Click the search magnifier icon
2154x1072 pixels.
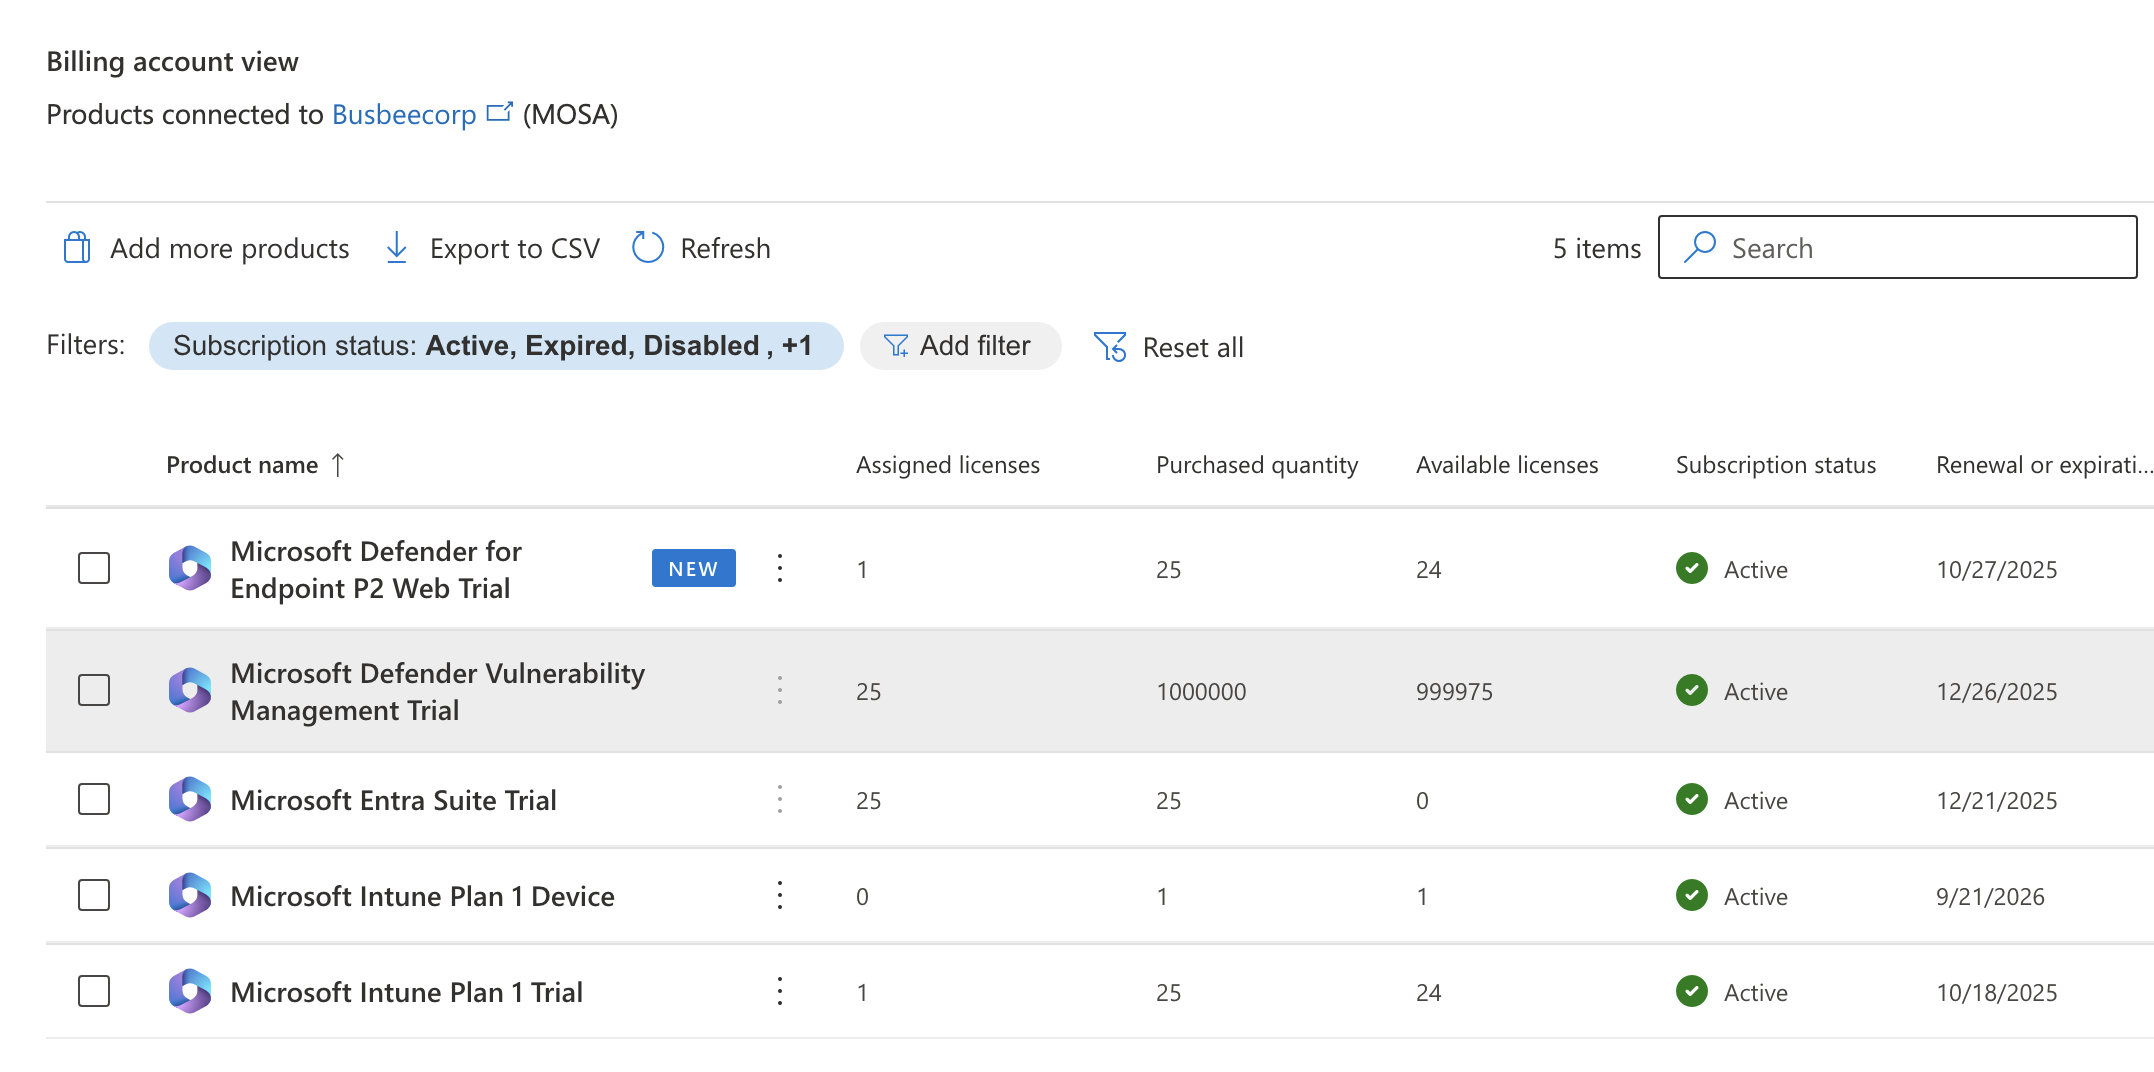click(1700, 247)
